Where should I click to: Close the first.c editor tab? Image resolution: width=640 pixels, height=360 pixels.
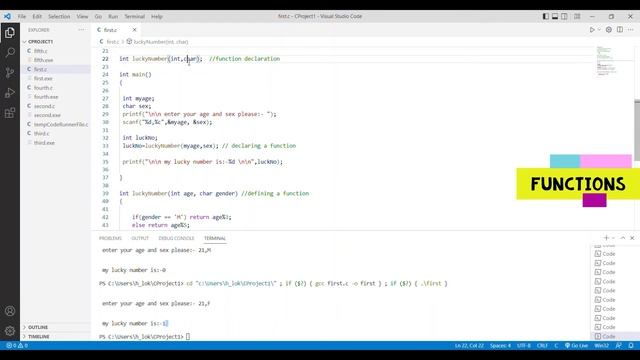point(134,30)
